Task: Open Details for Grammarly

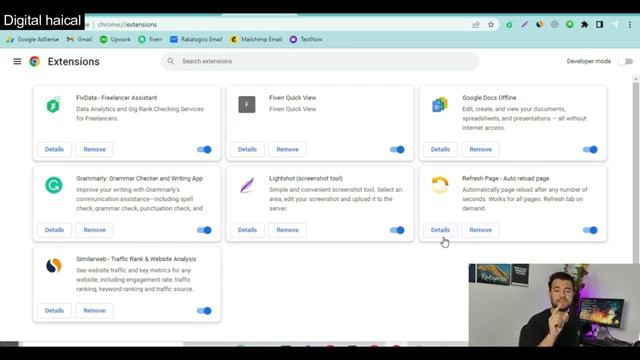Action: click(x=54, y=230)
